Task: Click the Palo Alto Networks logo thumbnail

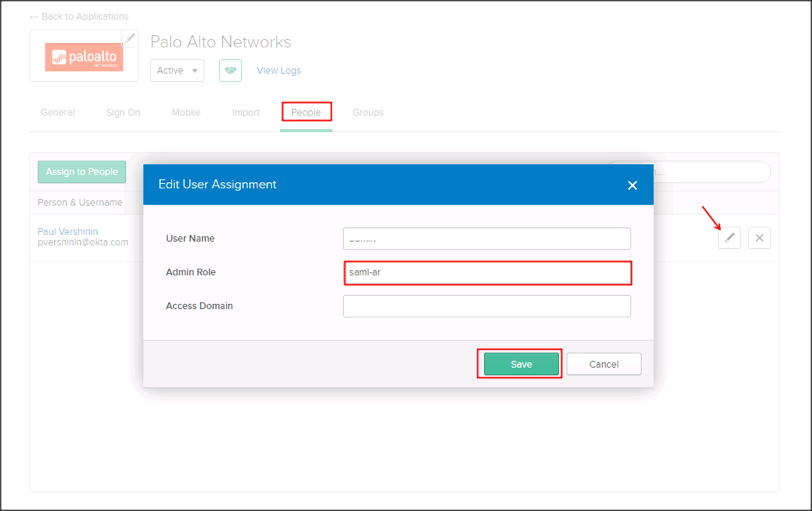Action: pos(83,57)
